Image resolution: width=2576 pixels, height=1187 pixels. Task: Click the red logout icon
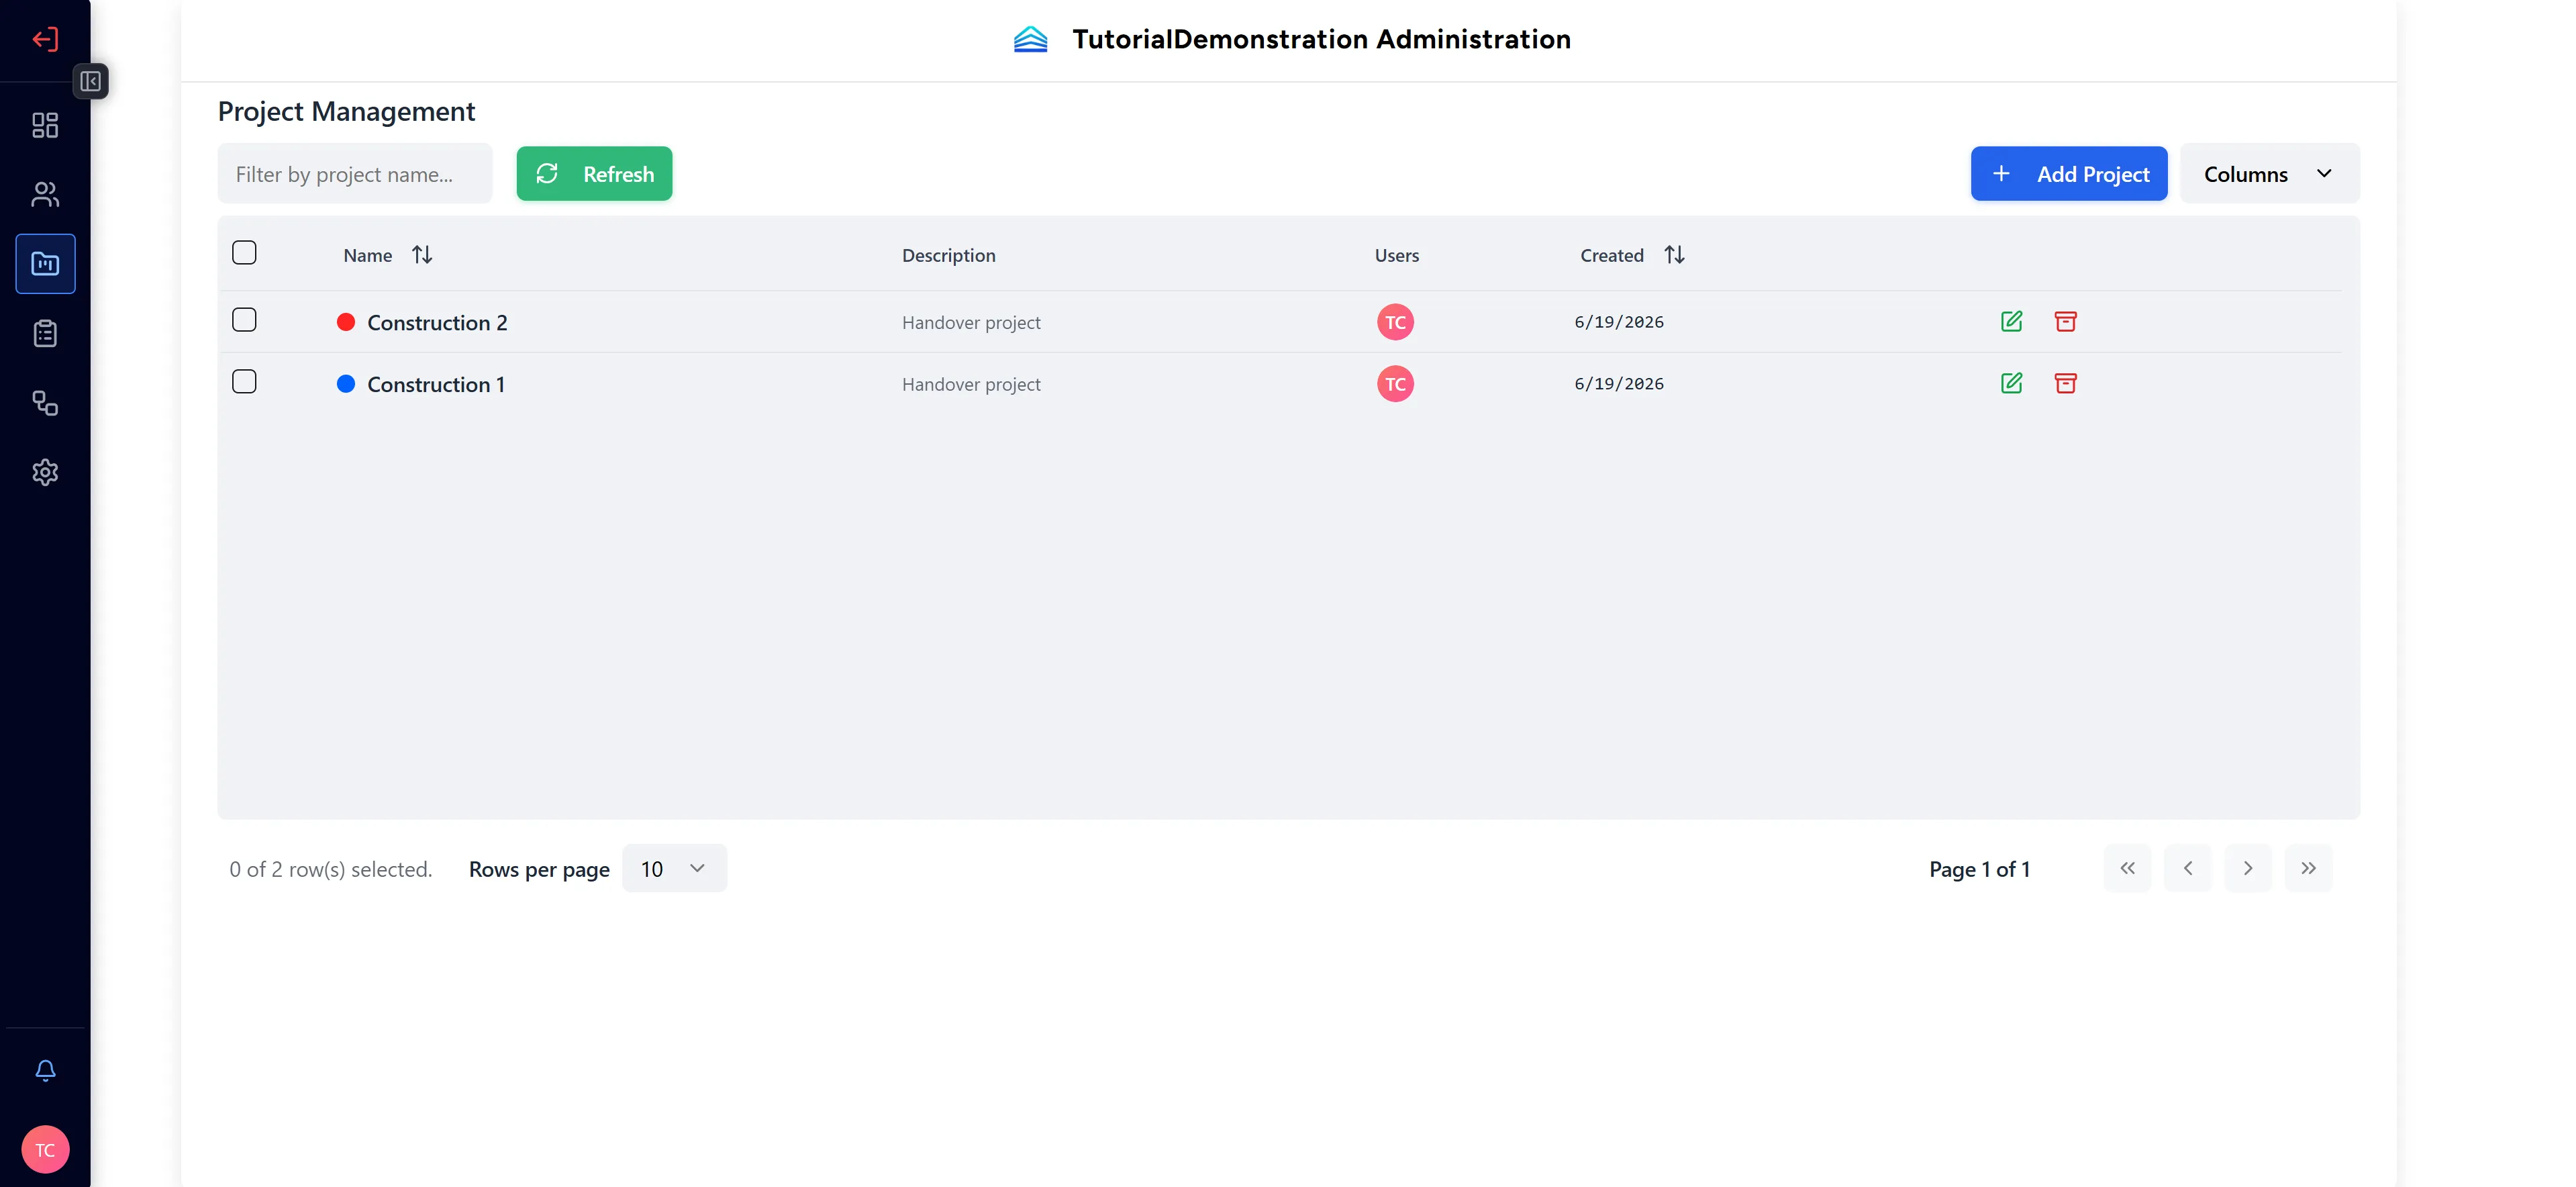[45, 39]
